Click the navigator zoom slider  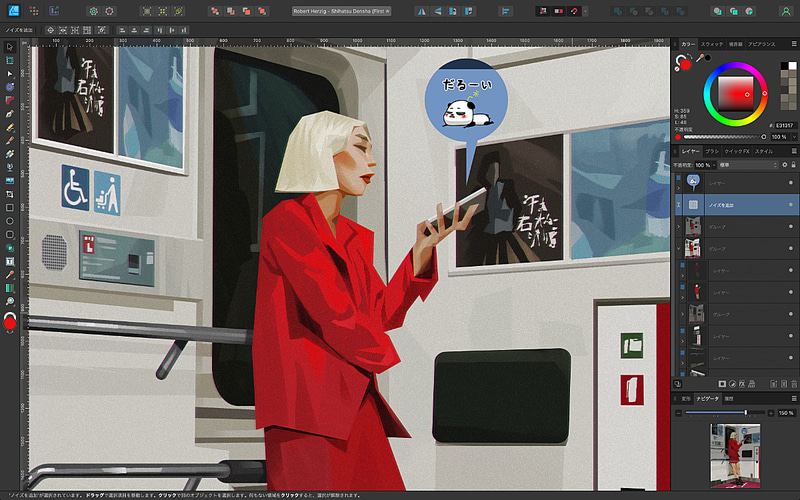[724, 413]
